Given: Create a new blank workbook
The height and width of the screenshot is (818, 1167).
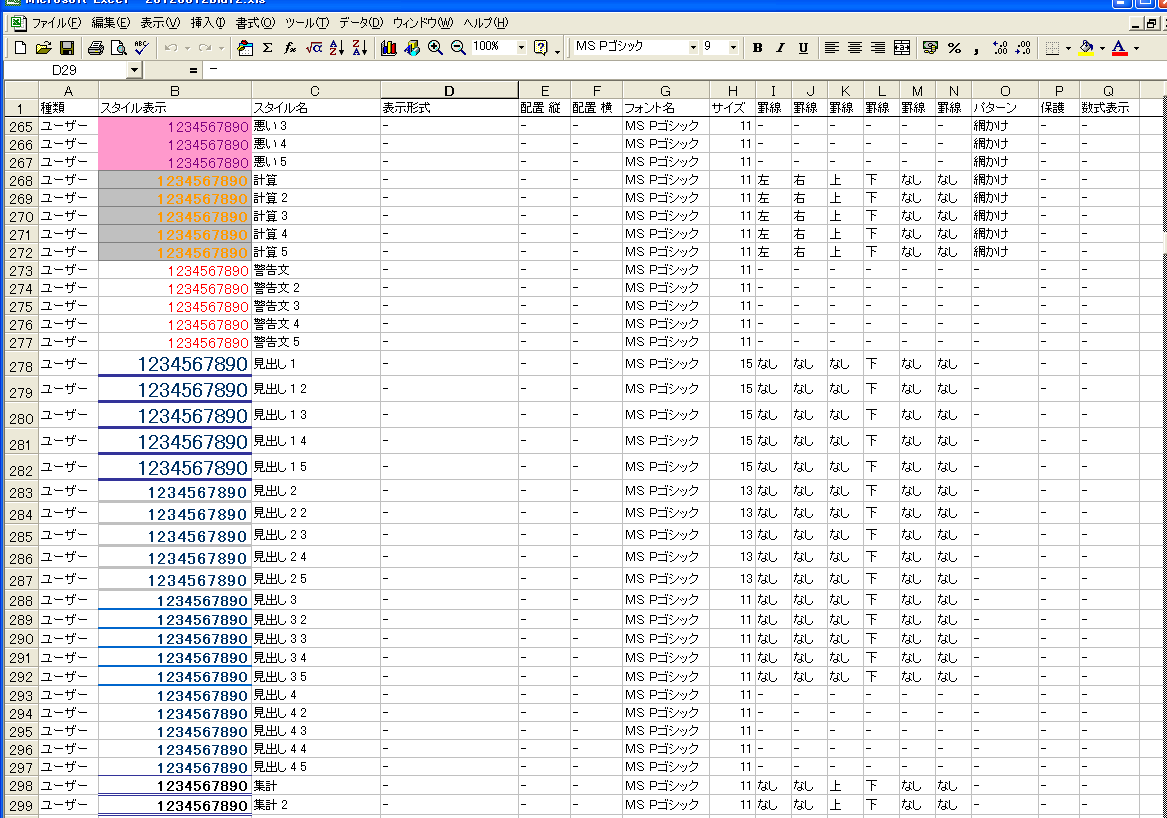Looking at the screenshot, I should click(21, 48).
